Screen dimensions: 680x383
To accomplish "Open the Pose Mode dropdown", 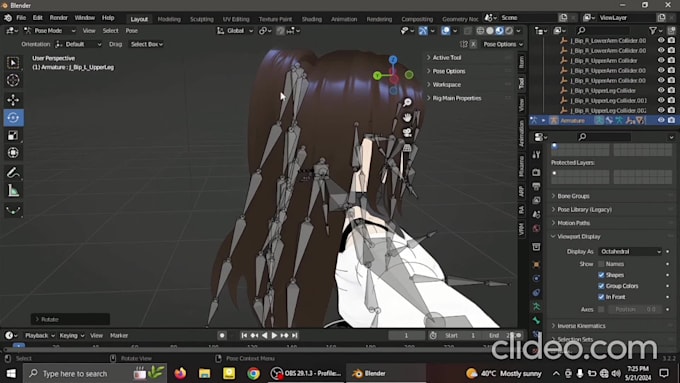I will [x=50, y=31].
